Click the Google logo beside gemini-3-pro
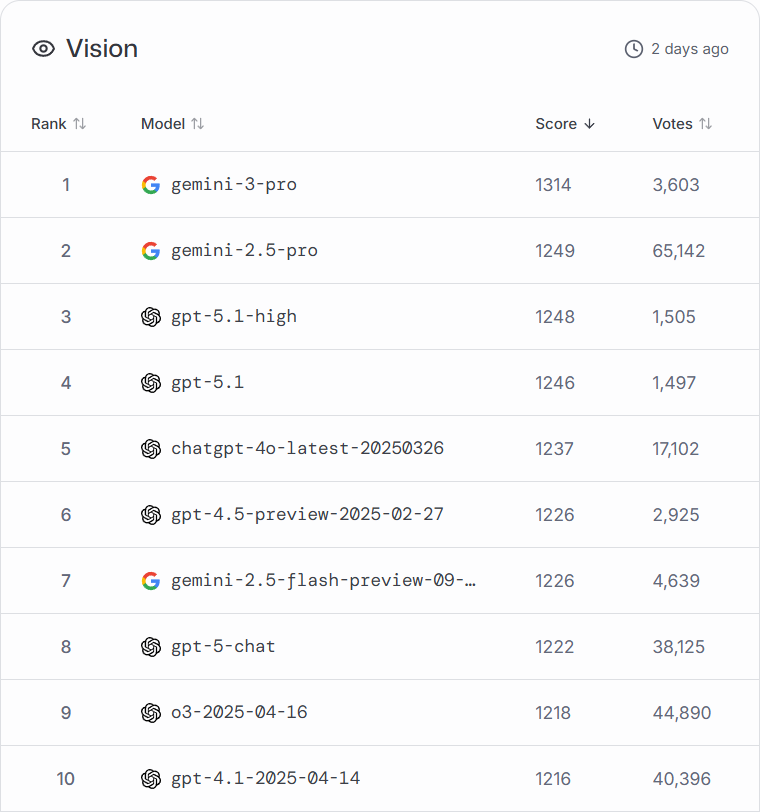The width and height of the screenshot is (760, 812). coord(151,185)
